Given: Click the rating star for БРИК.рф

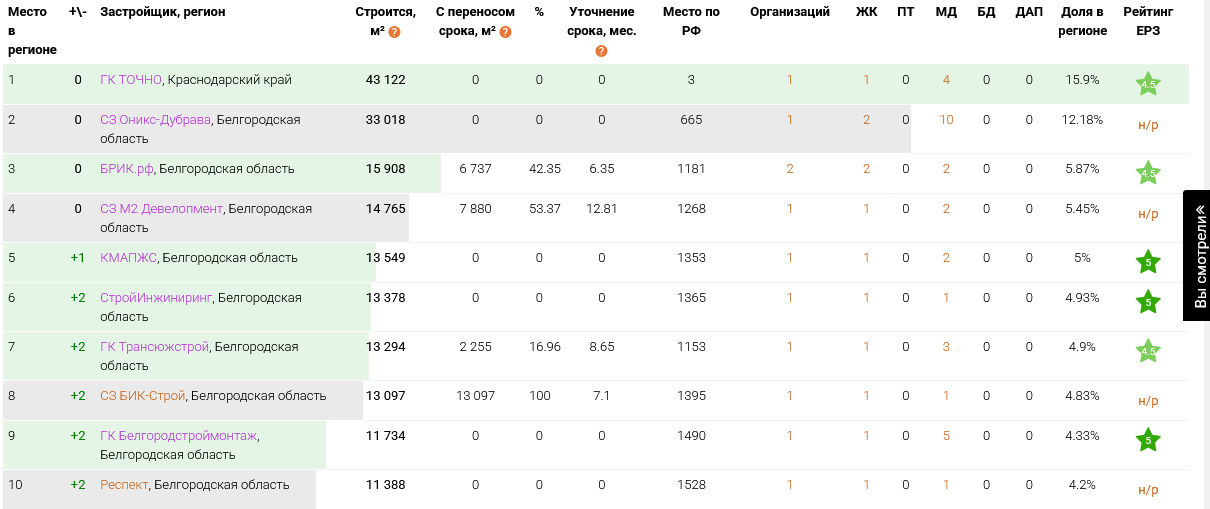Looking at the screenshot, I should (x=1148, y=174).
